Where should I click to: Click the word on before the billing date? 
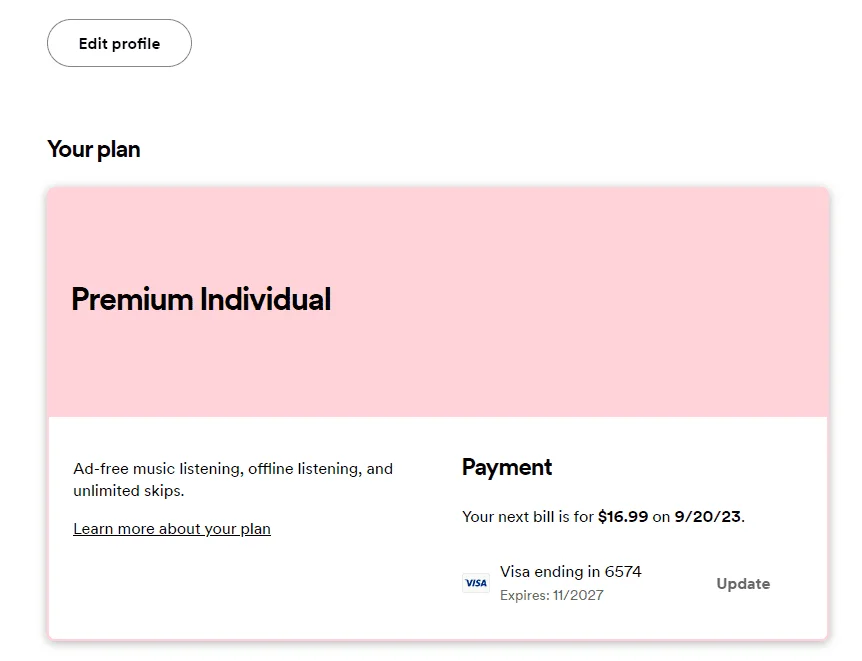pos(661,517)
